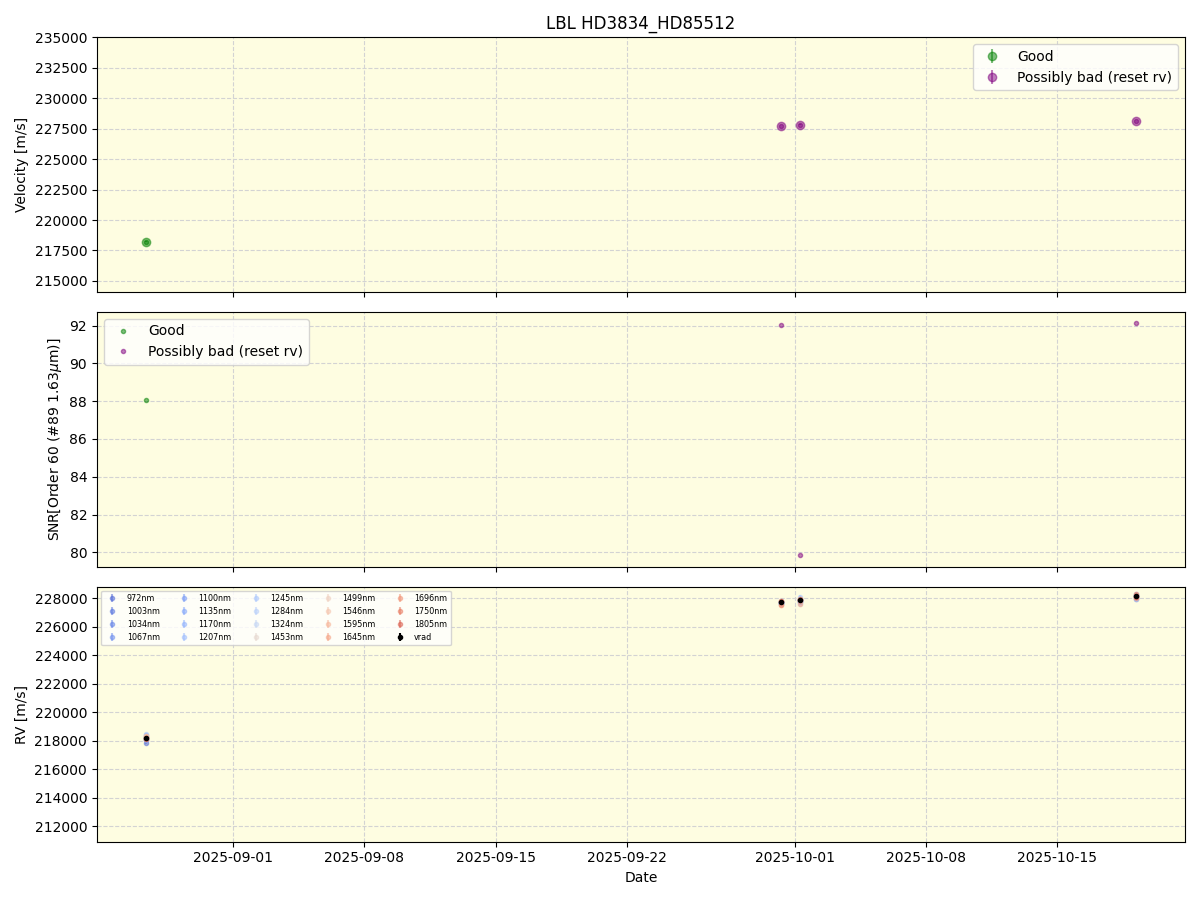
Task: Click the SNR[Order 60] axis label
Action: click(54, 439)
